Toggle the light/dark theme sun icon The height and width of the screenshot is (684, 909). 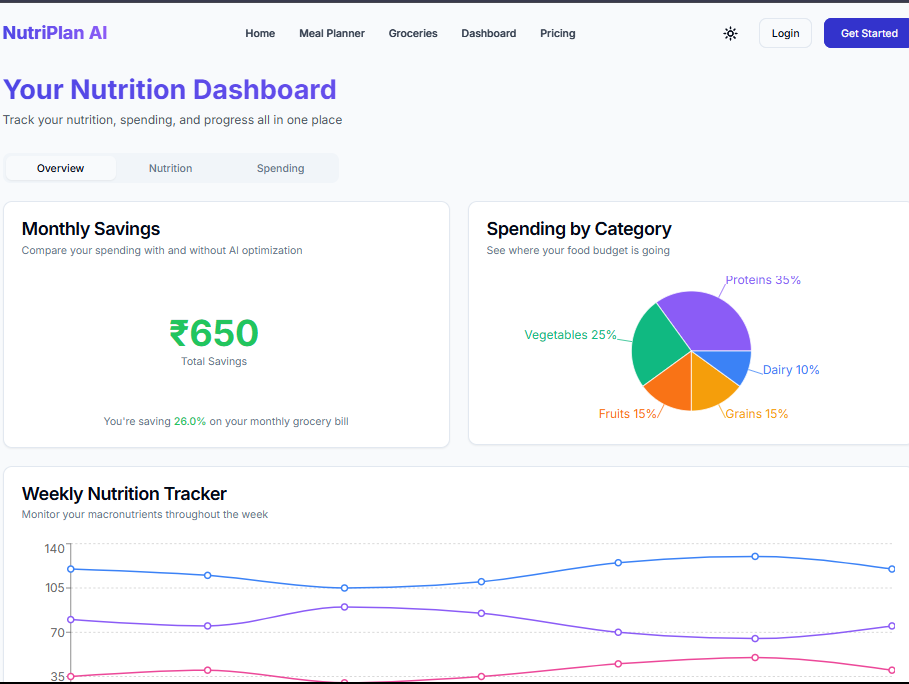[x=730, y=33]
